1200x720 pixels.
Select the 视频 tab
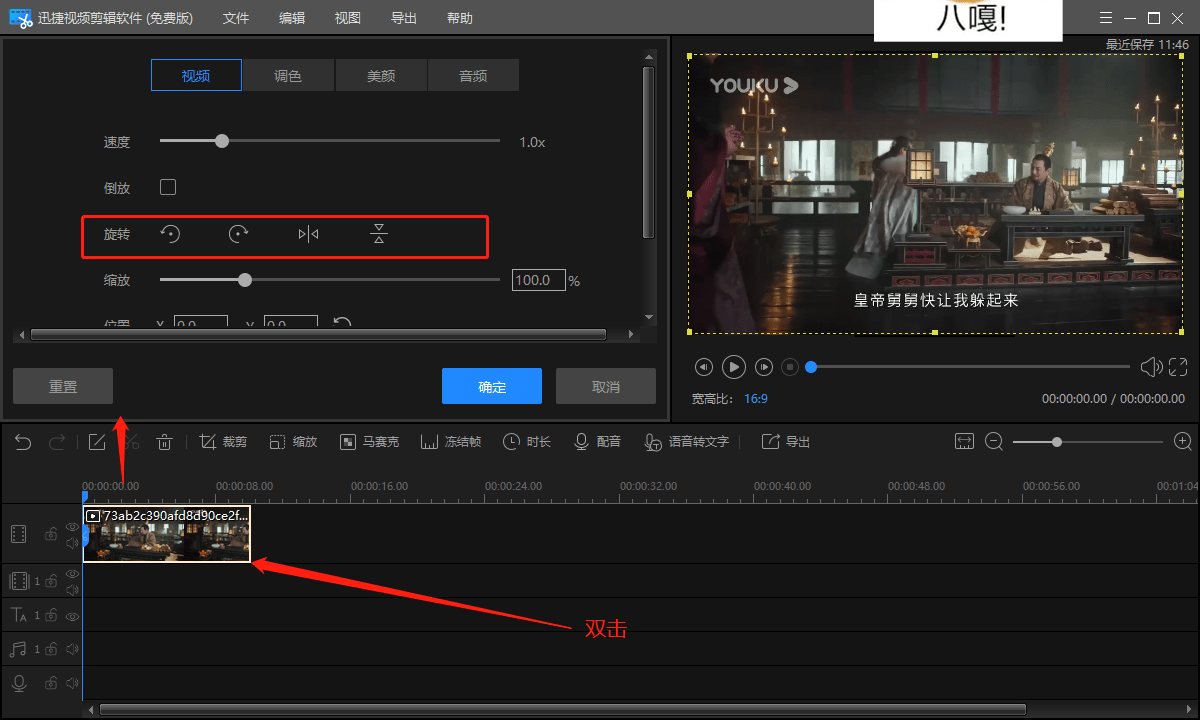[196, 75]
